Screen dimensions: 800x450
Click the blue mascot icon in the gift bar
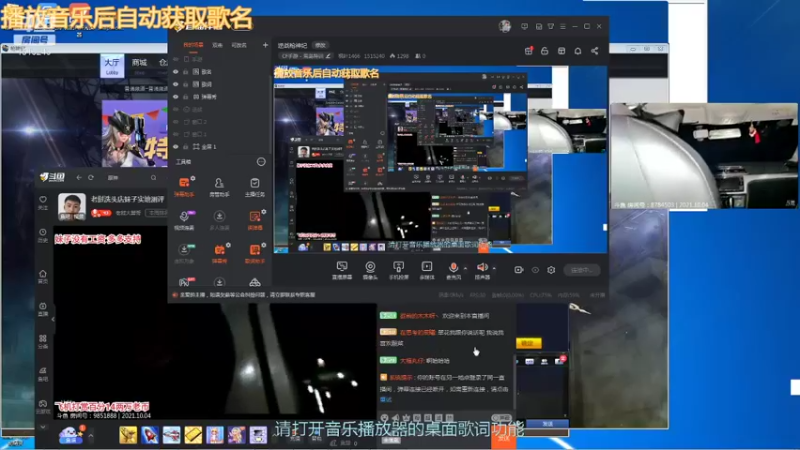[x=70, y=435]
